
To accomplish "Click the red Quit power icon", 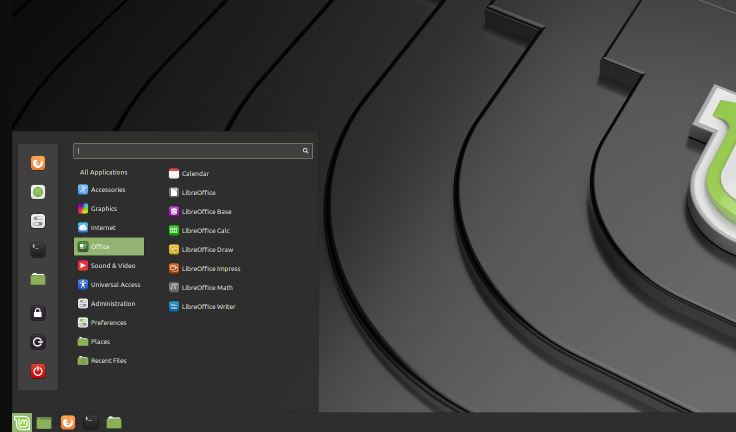I will click(38, 371).
